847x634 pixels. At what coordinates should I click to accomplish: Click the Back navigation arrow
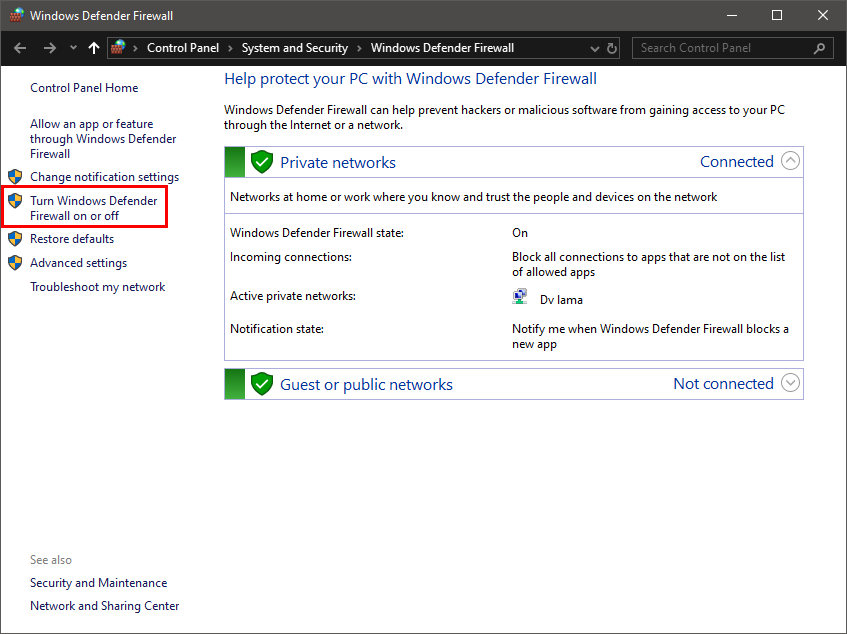(x=21, y=48)
